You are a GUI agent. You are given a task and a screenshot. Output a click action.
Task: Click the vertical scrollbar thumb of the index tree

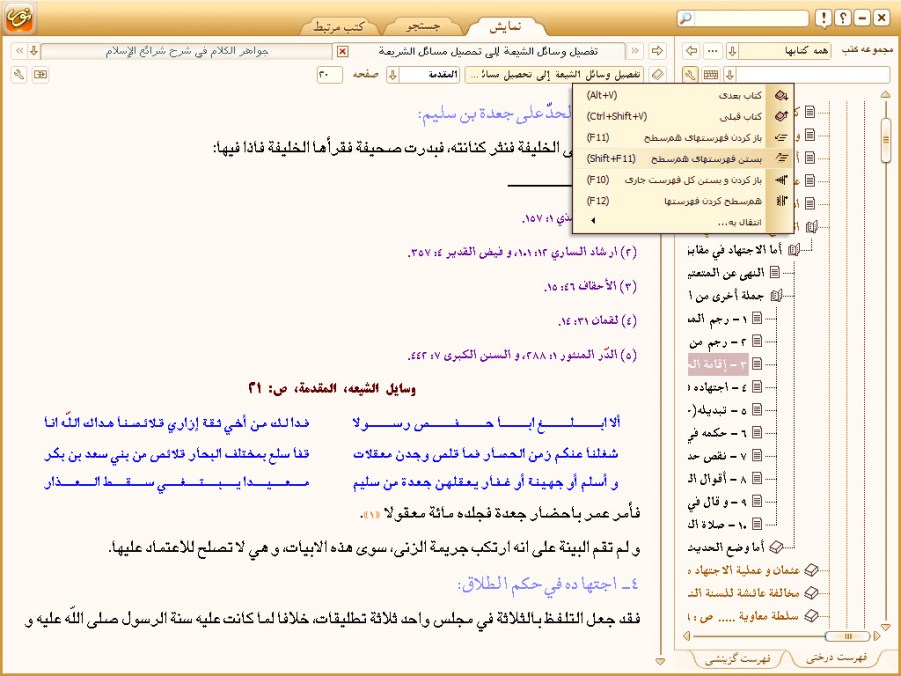(885, 139)
